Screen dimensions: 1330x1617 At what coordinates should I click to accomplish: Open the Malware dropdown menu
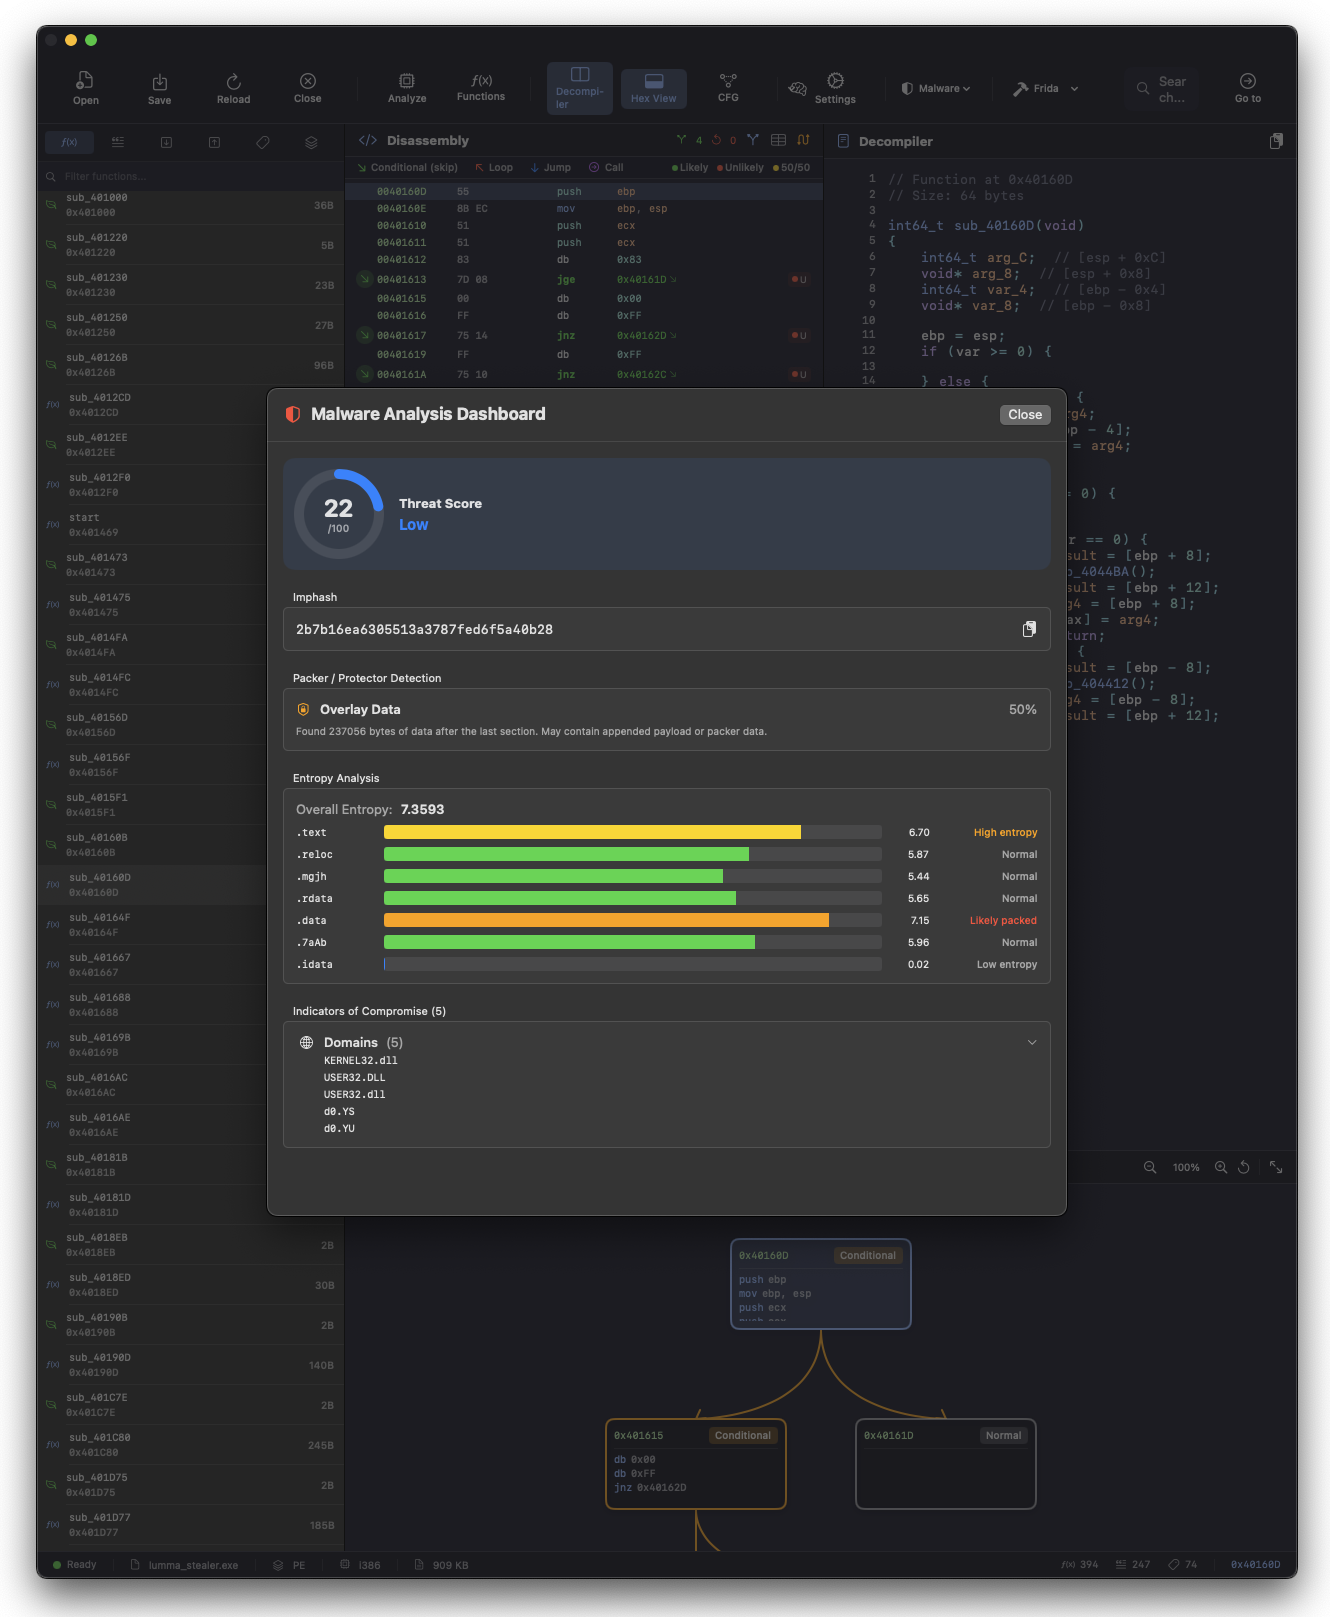point(936,88)
